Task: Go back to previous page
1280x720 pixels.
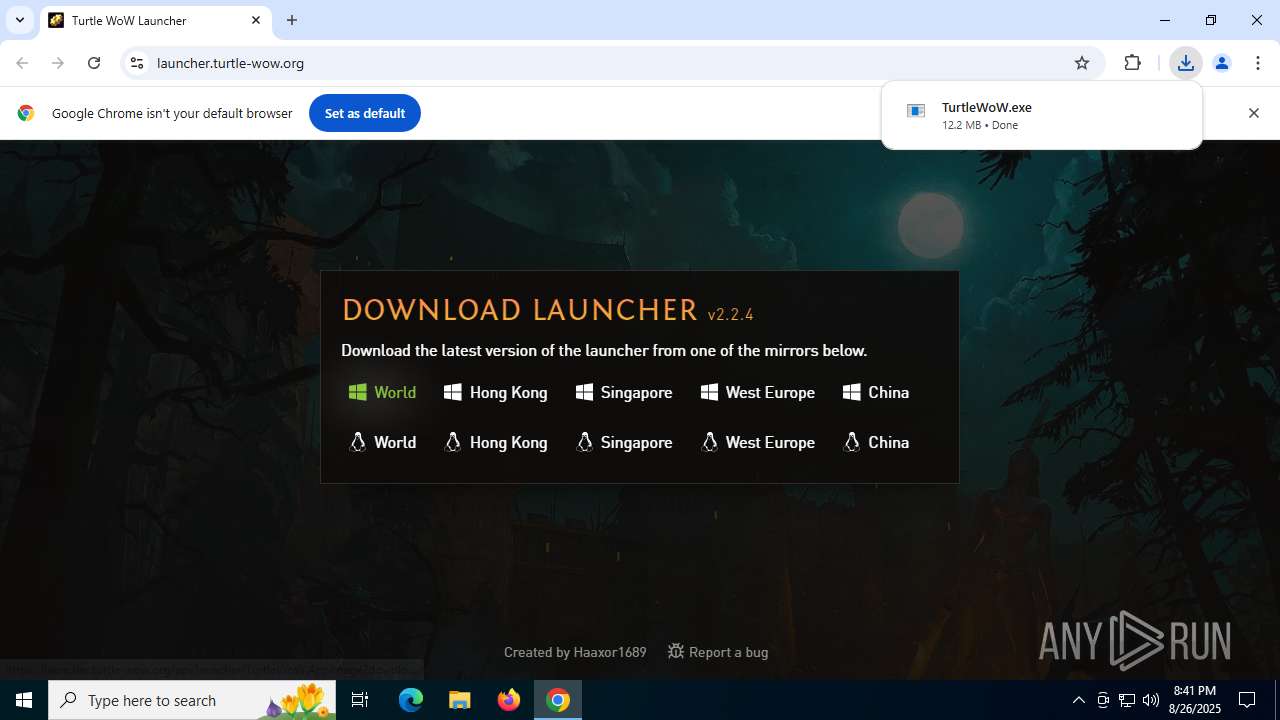Action: click(x=22, y=63)
